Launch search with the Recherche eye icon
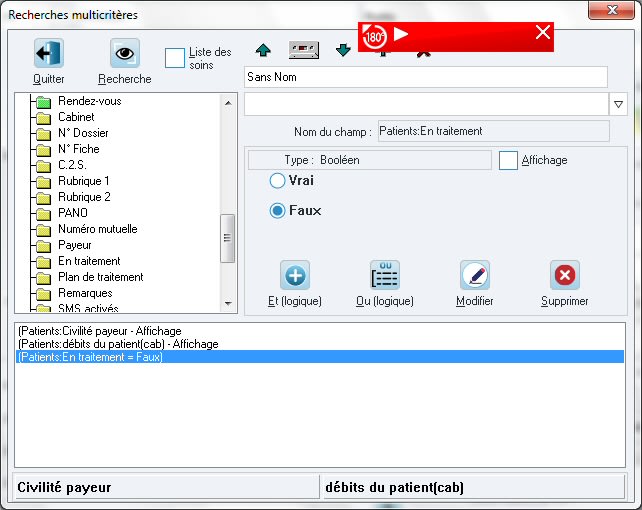The width and height of the screenshot is (642, 510). point(125,54)
